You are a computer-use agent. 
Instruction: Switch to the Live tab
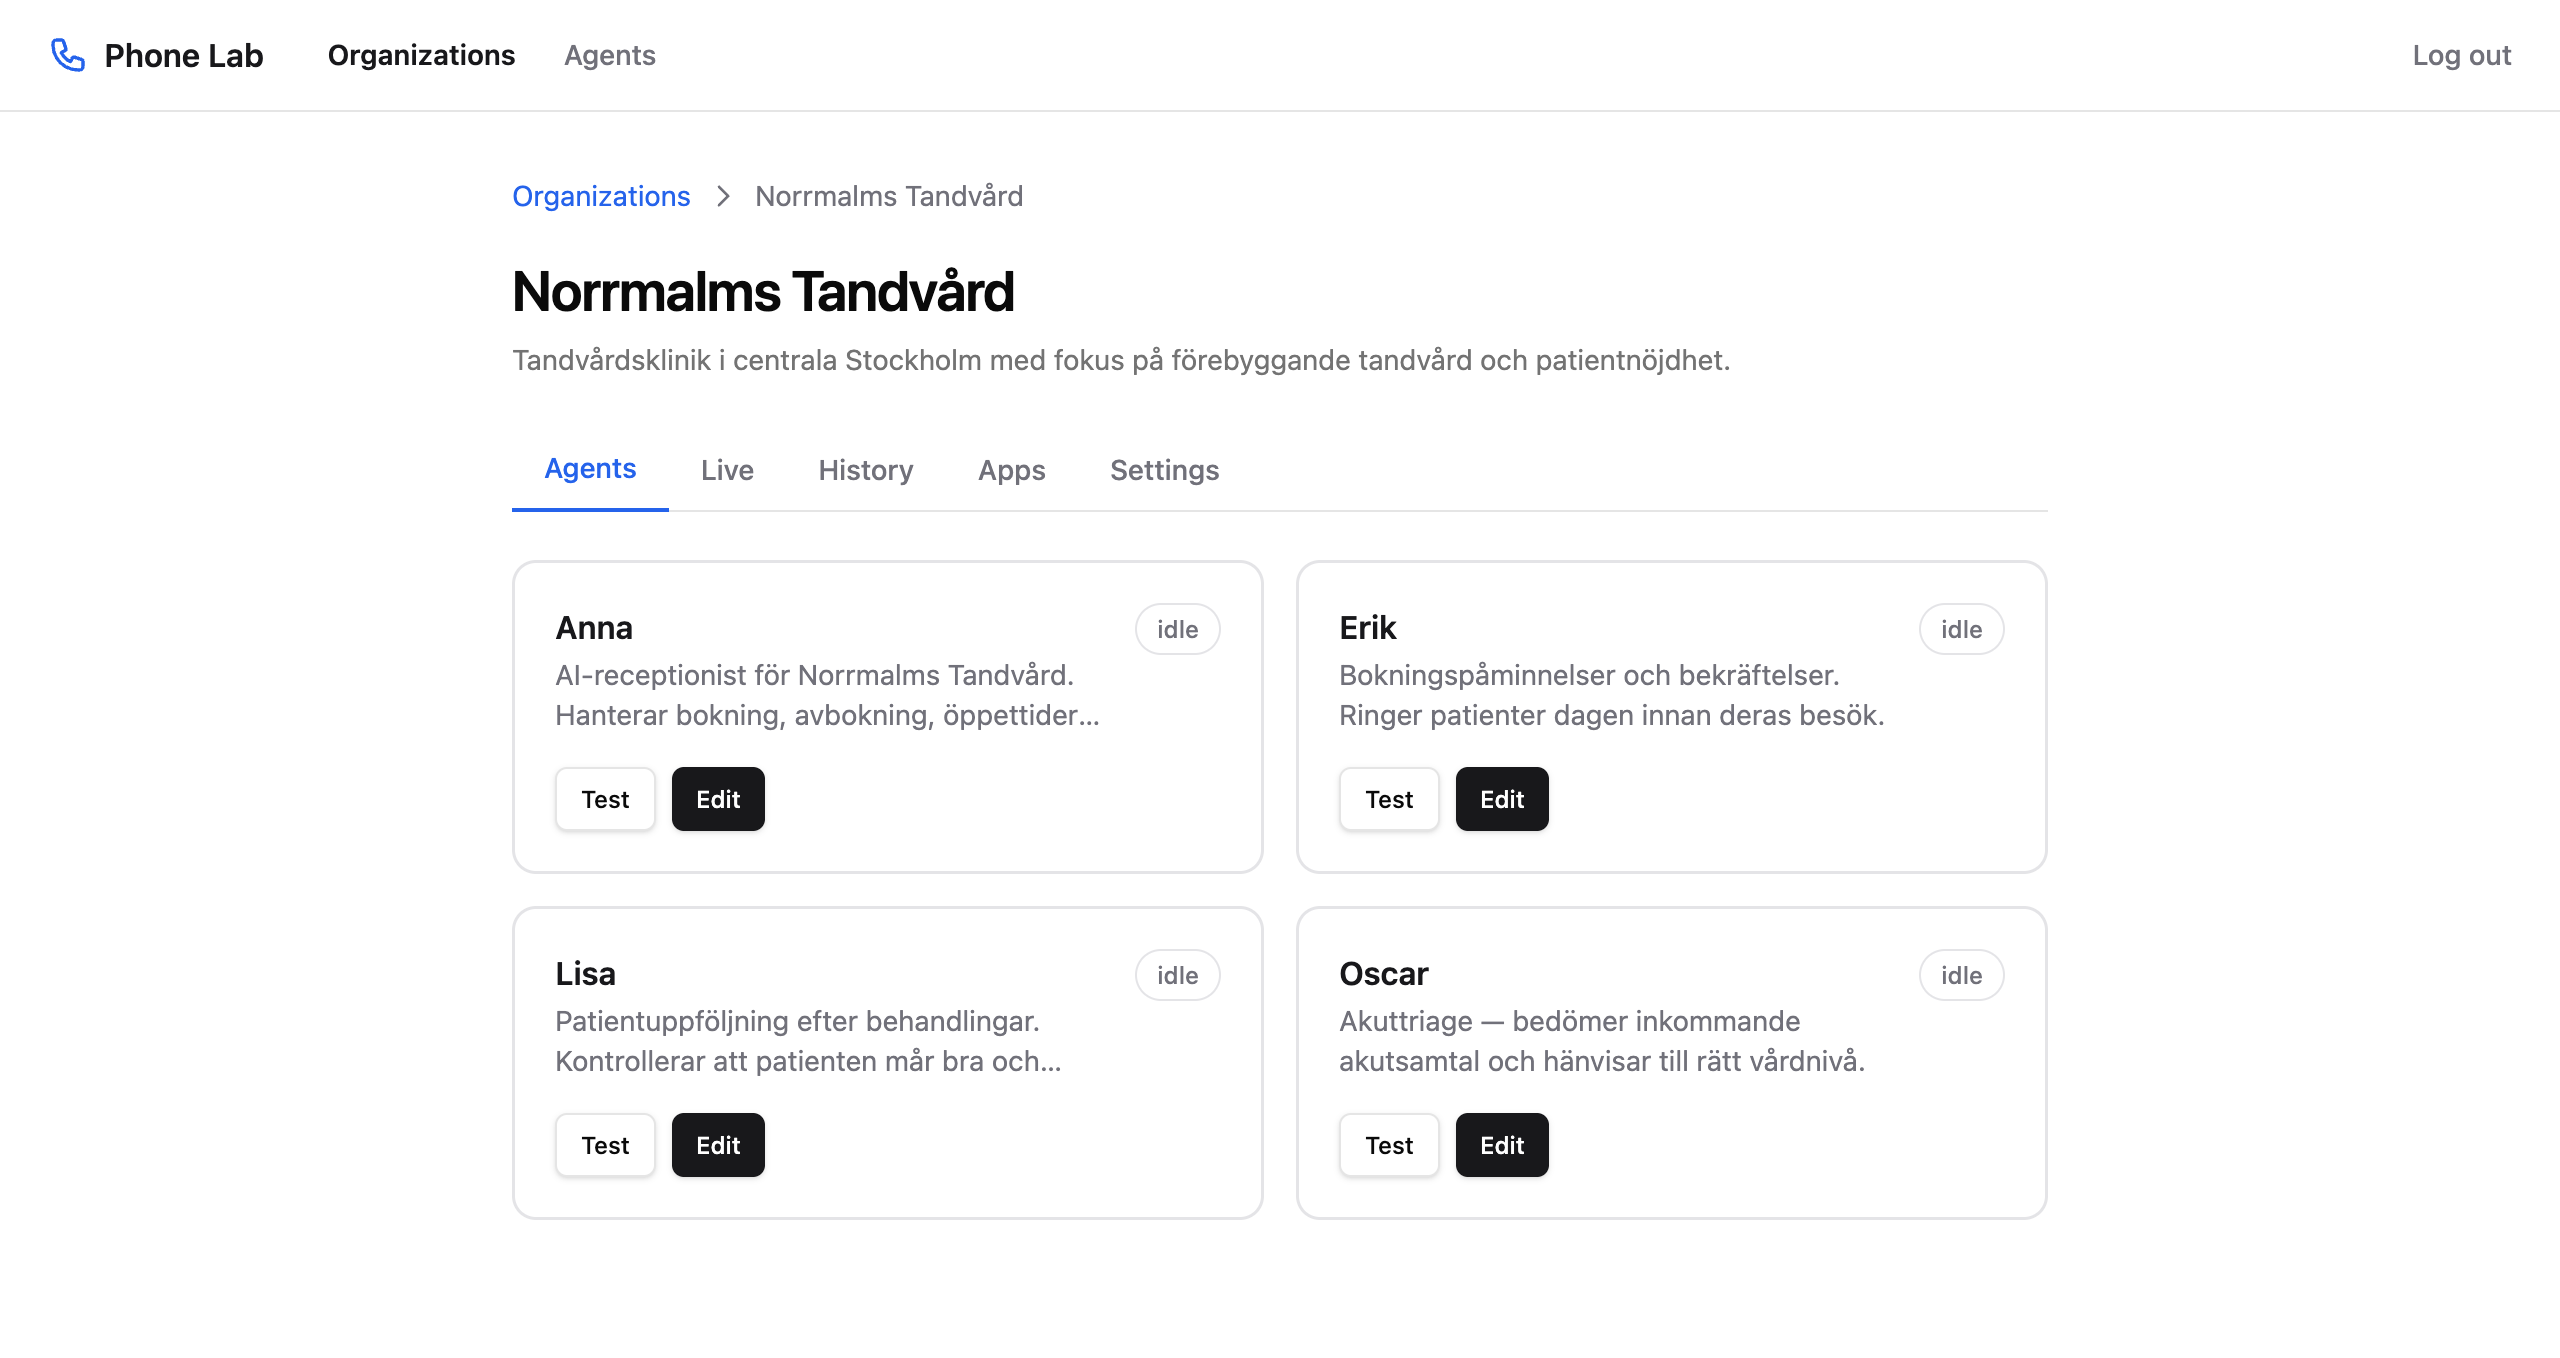click(x=727, y=470)
